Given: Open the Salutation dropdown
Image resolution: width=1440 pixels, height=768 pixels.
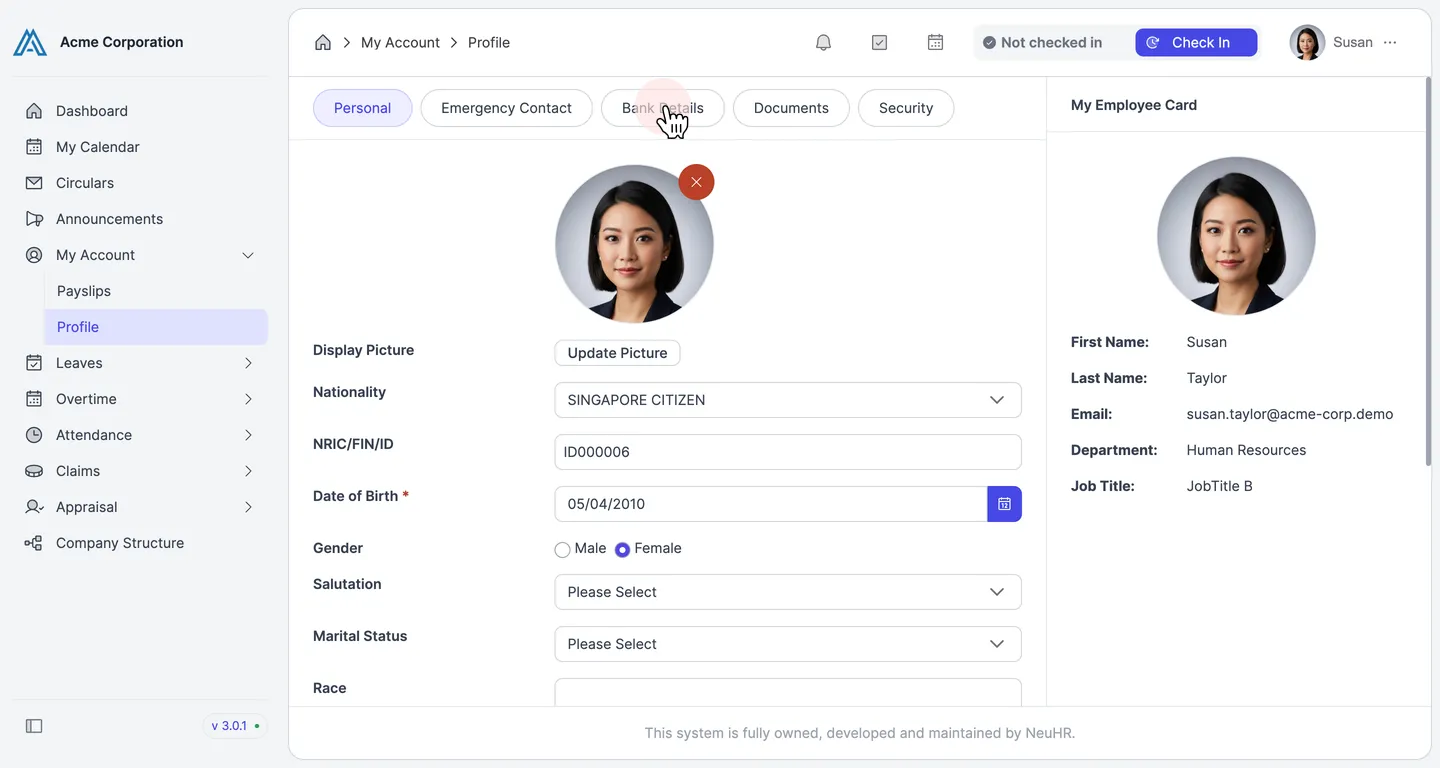Looking at the screenshot, I should (x=788, y=592).
